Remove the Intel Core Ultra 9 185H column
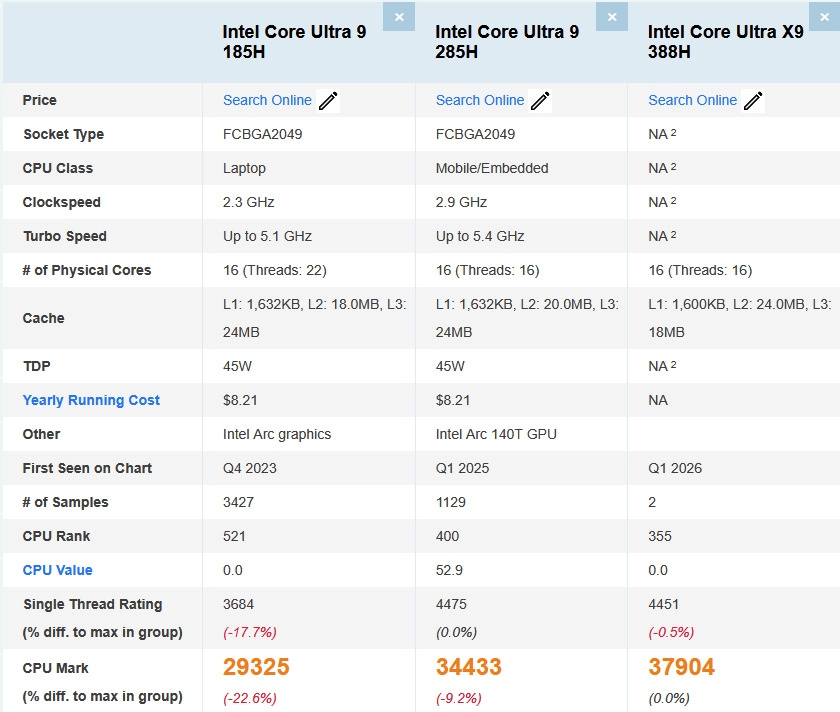840x712 pixels. (399, 17)
